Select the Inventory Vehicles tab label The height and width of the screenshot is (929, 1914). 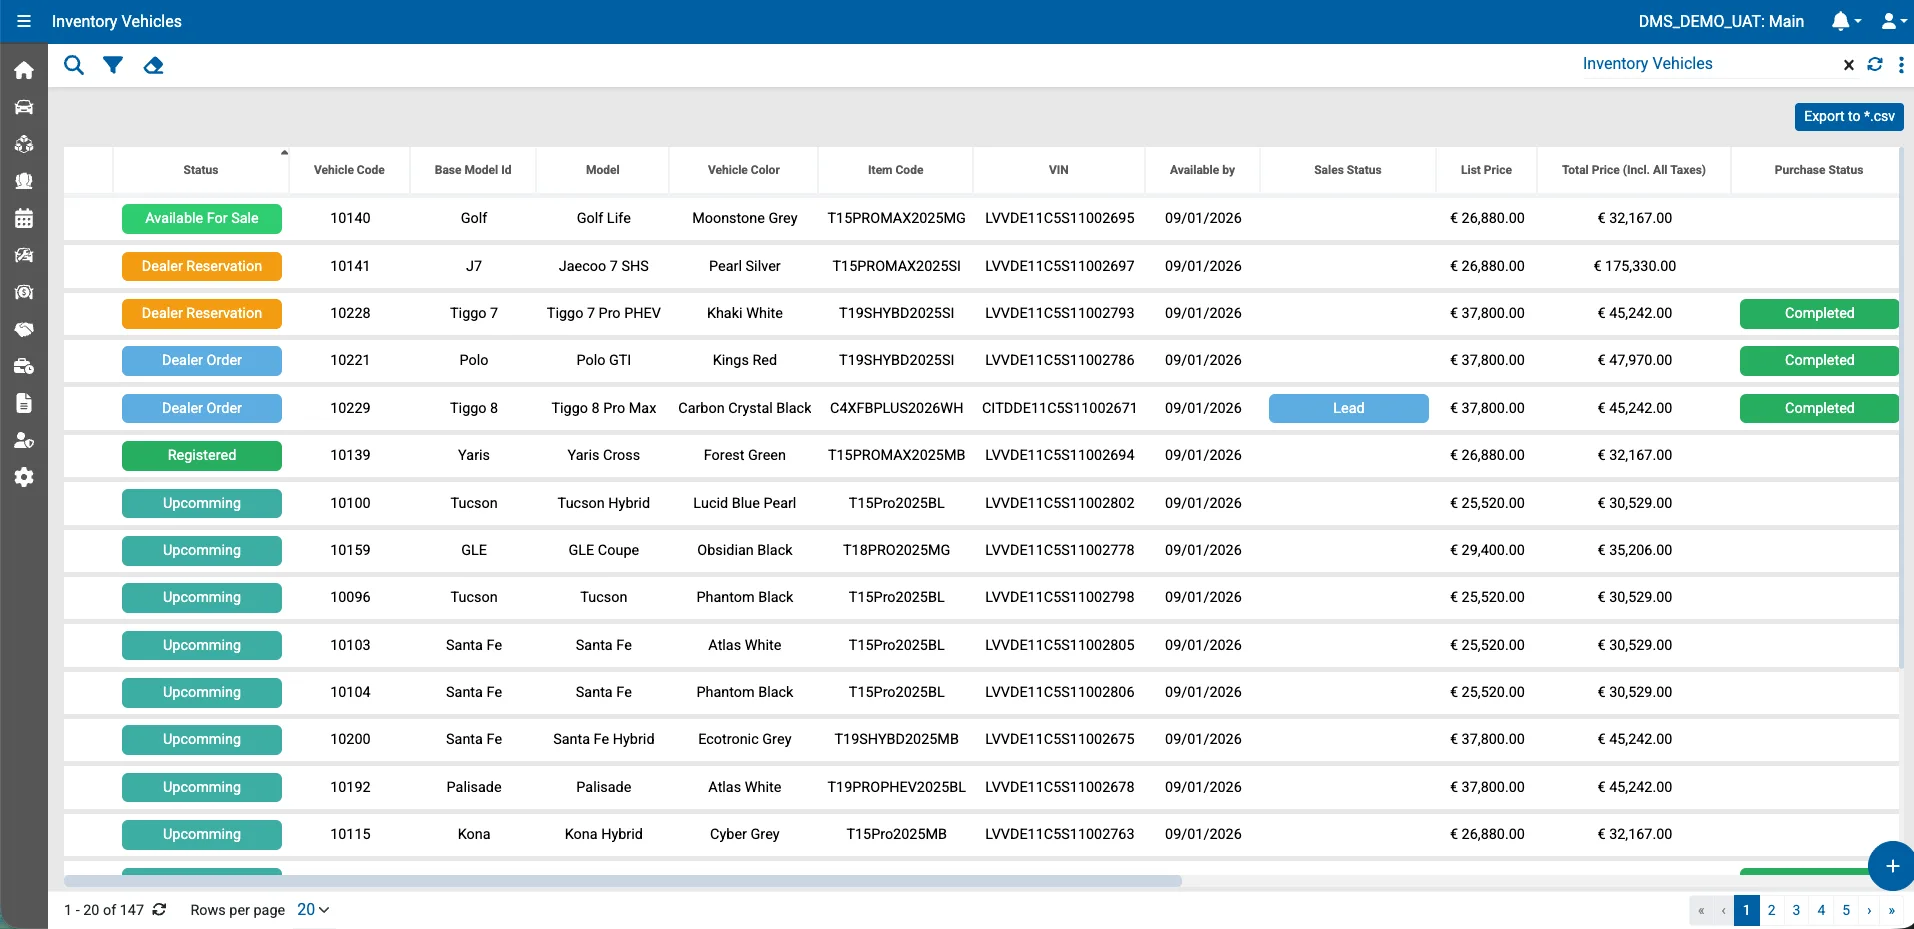(x=1647, y=63)
